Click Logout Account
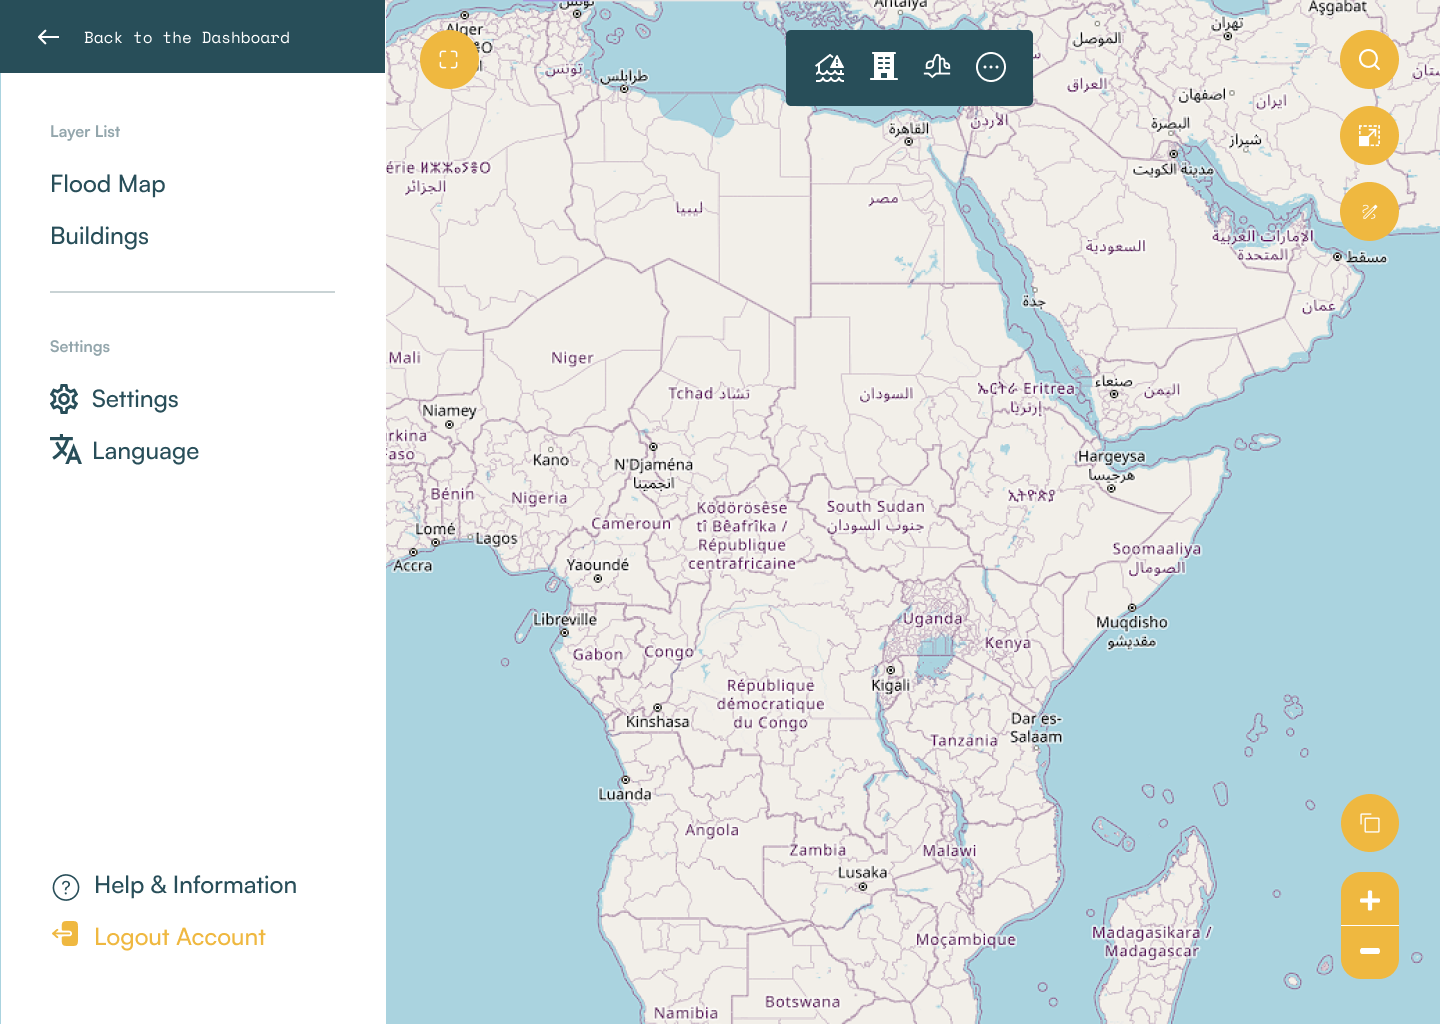1440x1024 pixels. point(179,937)
